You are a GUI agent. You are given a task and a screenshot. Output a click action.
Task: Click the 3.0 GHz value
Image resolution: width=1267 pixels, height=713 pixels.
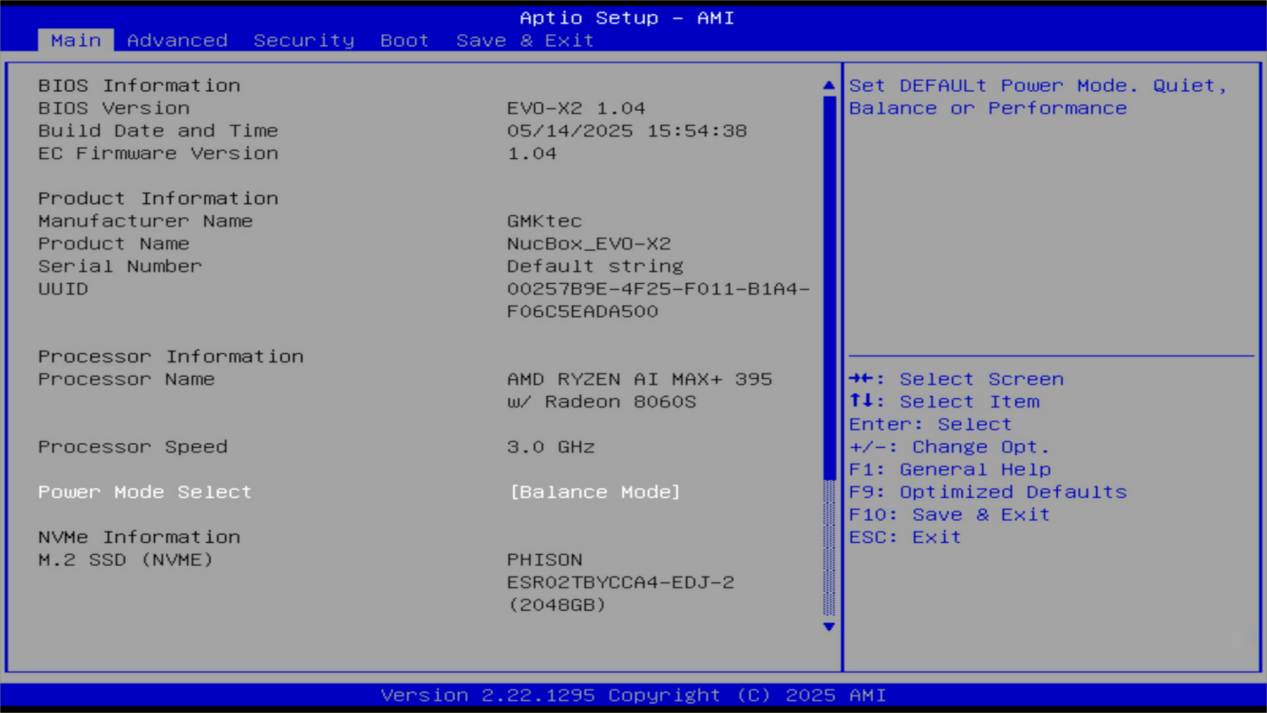pyautogui.click(x=551, y=447)
